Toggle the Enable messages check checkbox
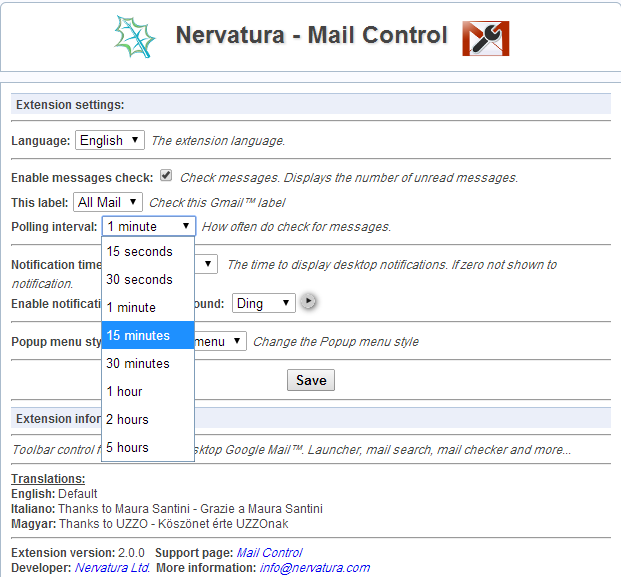The height and width of the screenshot is (577, 621). click(x=166, y=175)
